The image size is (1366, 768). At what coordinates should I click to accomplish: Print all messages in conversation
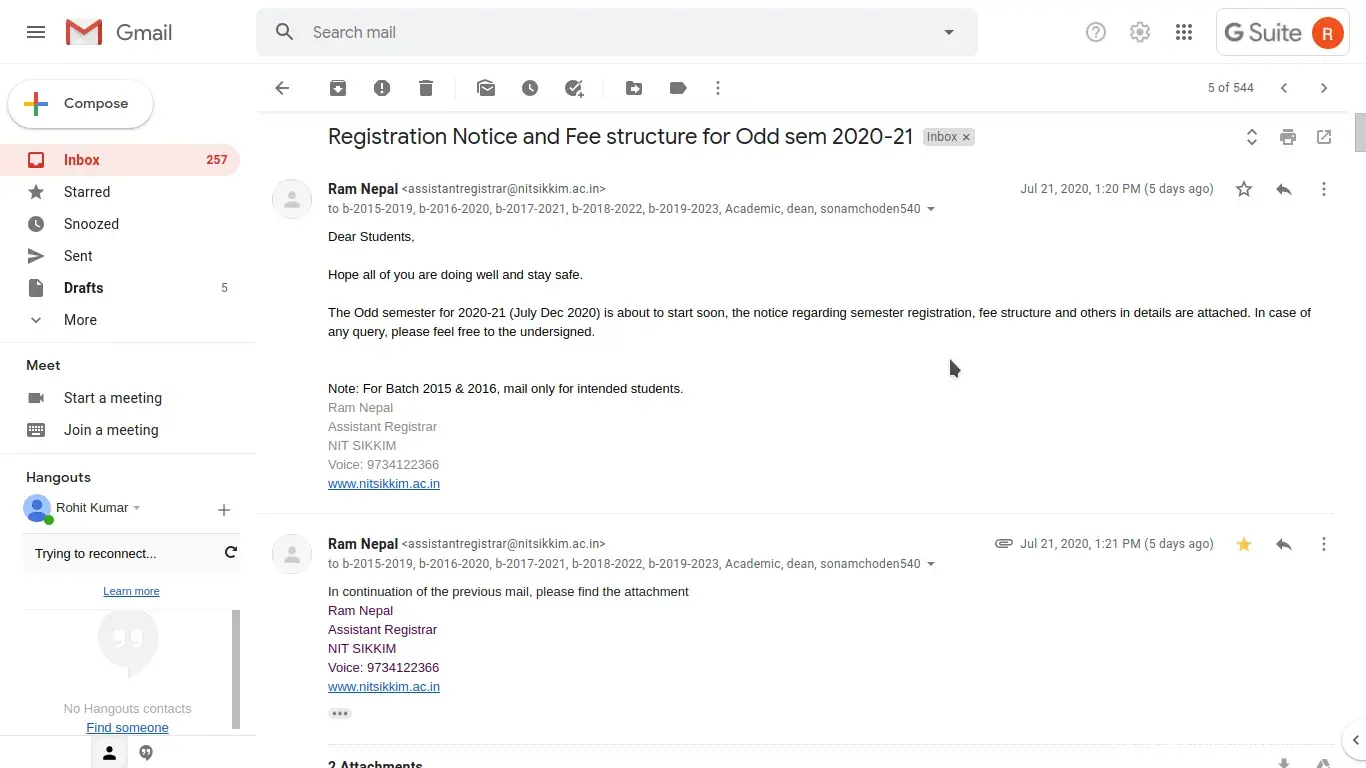click(x=1288, y=137)
